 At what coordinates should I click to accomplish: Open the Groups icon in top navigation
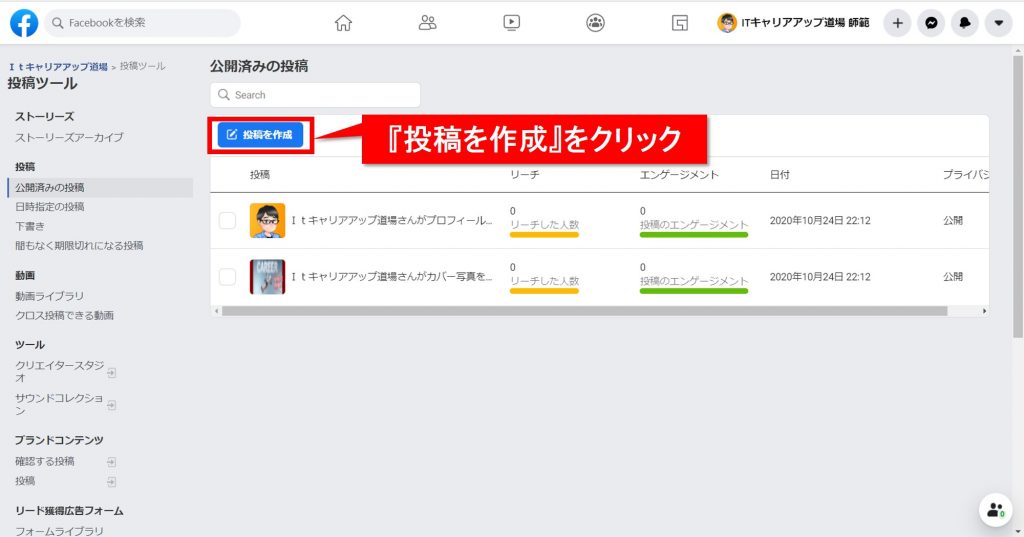596,23
